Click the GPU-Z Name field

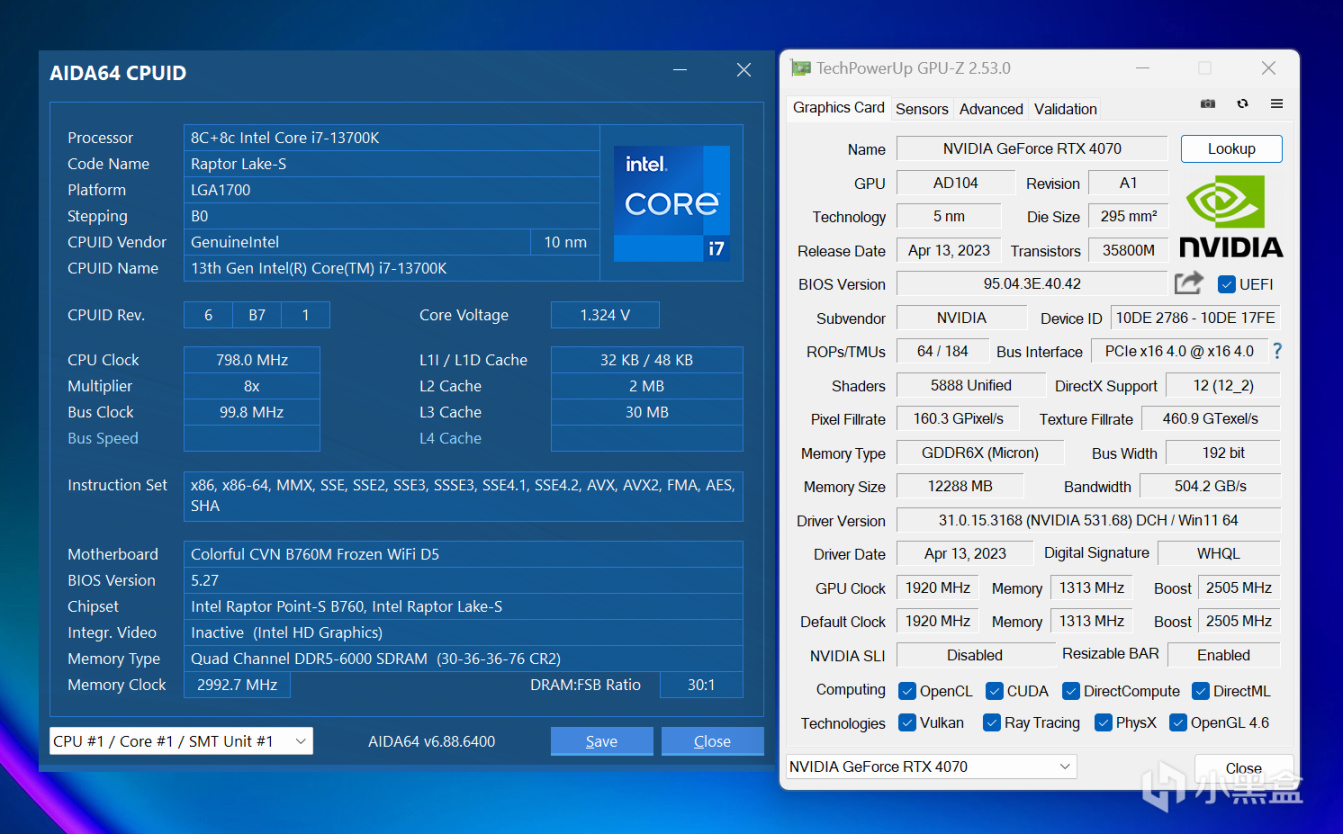[1032, 149]
